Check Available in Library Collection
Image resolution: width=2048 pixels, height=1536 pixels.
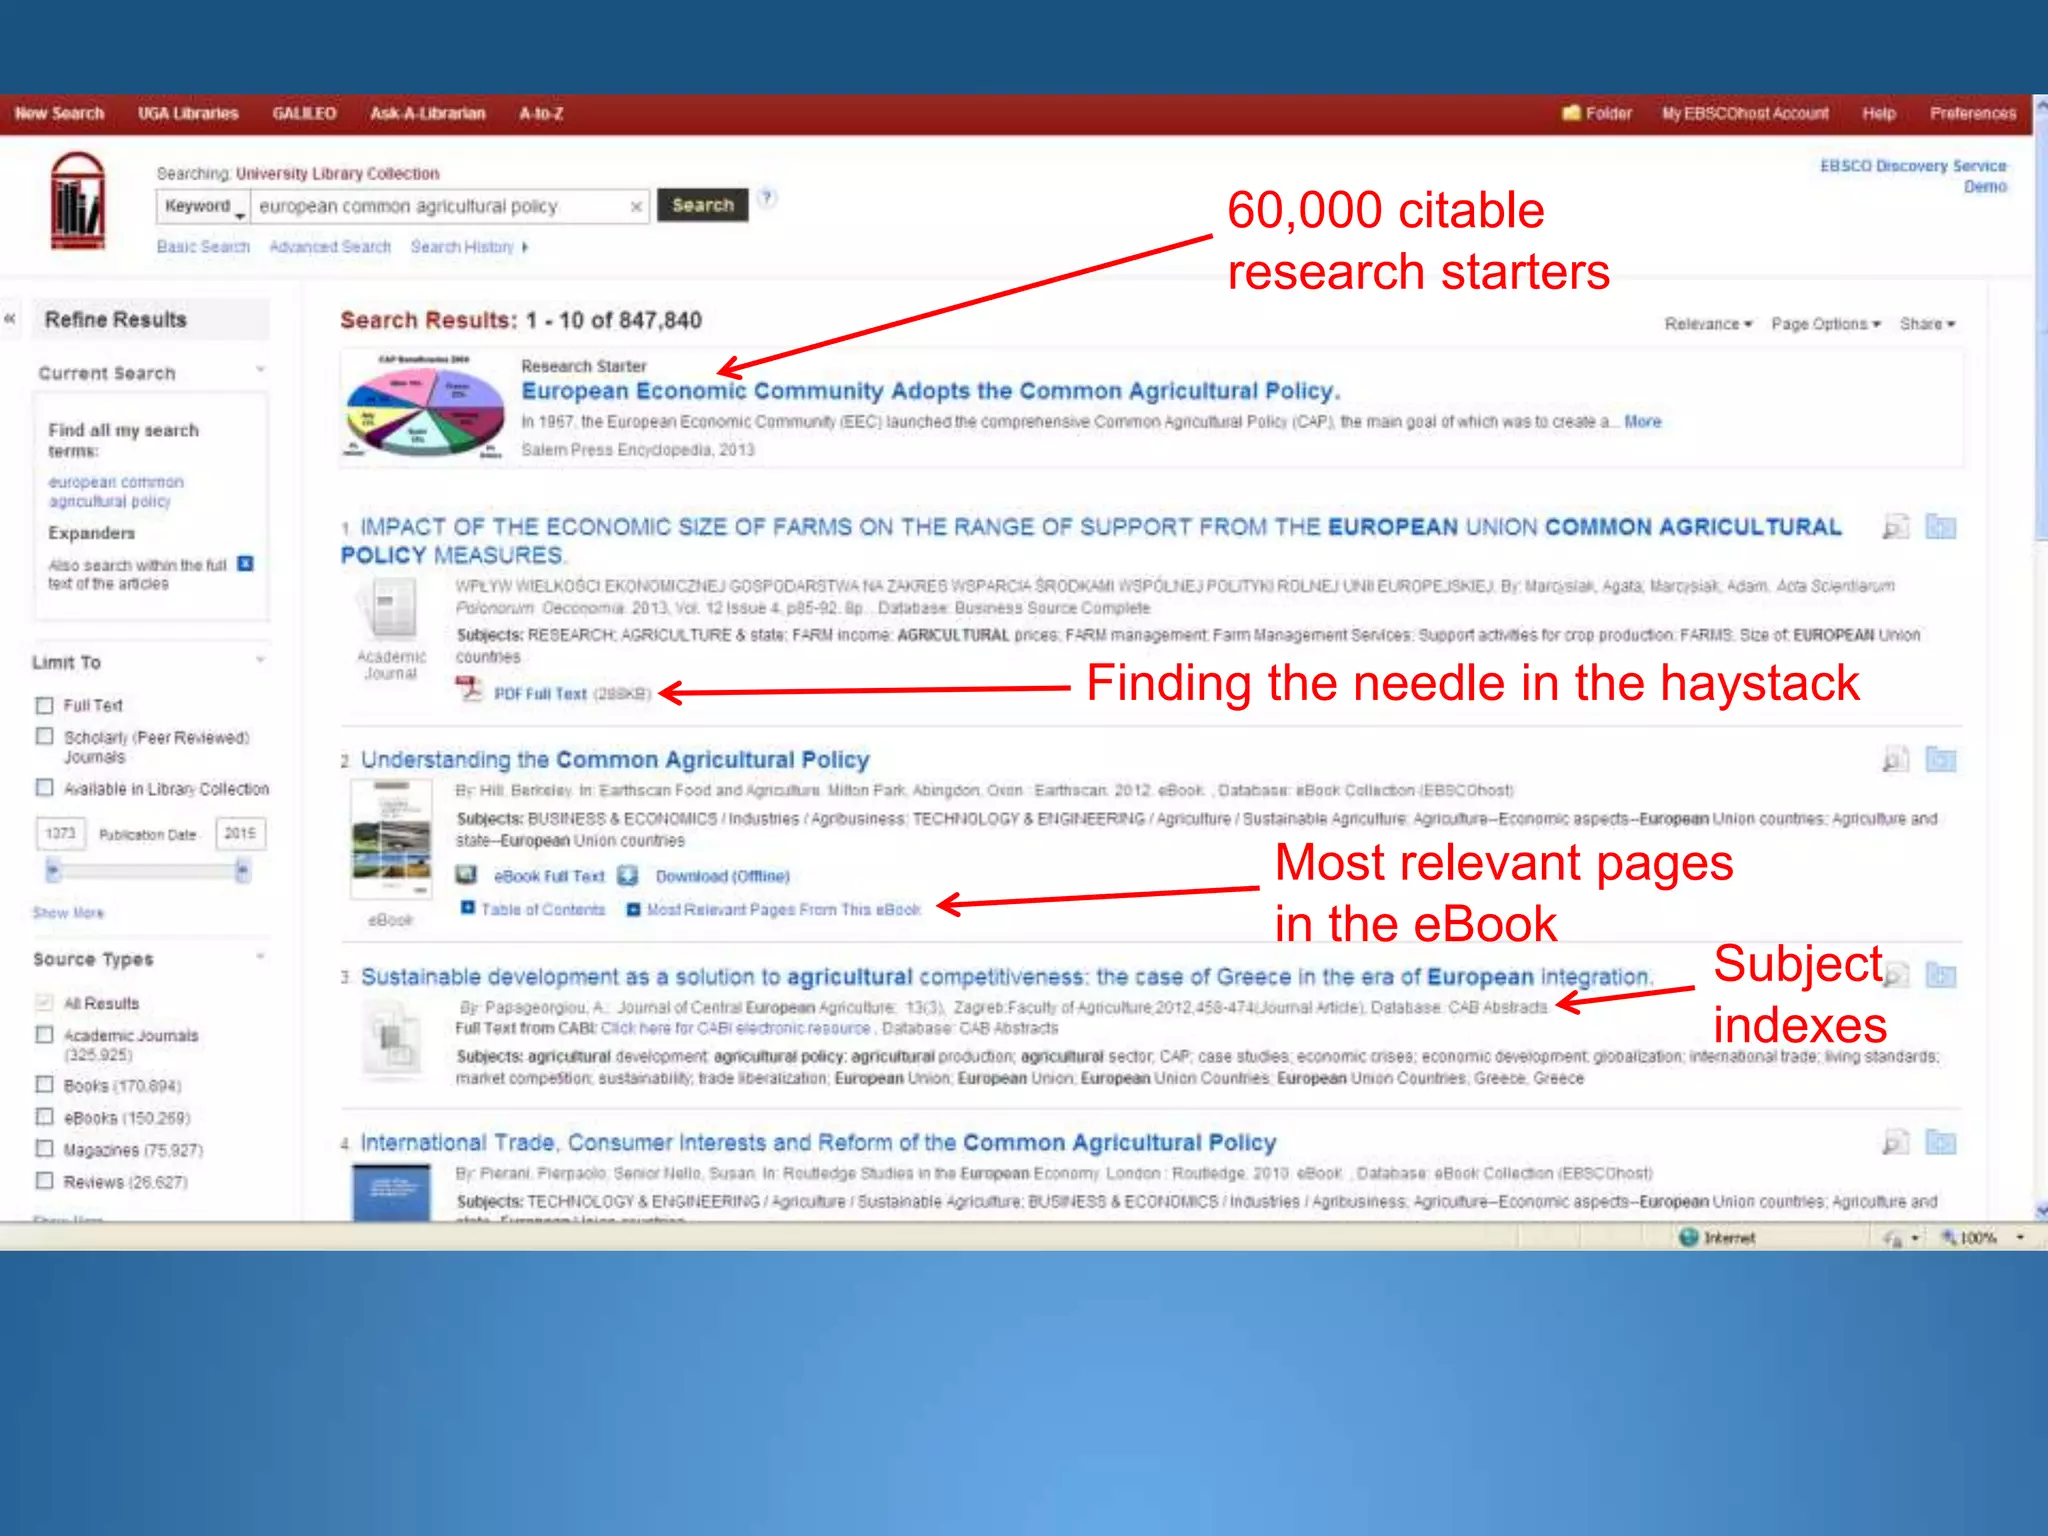point(44,787)
